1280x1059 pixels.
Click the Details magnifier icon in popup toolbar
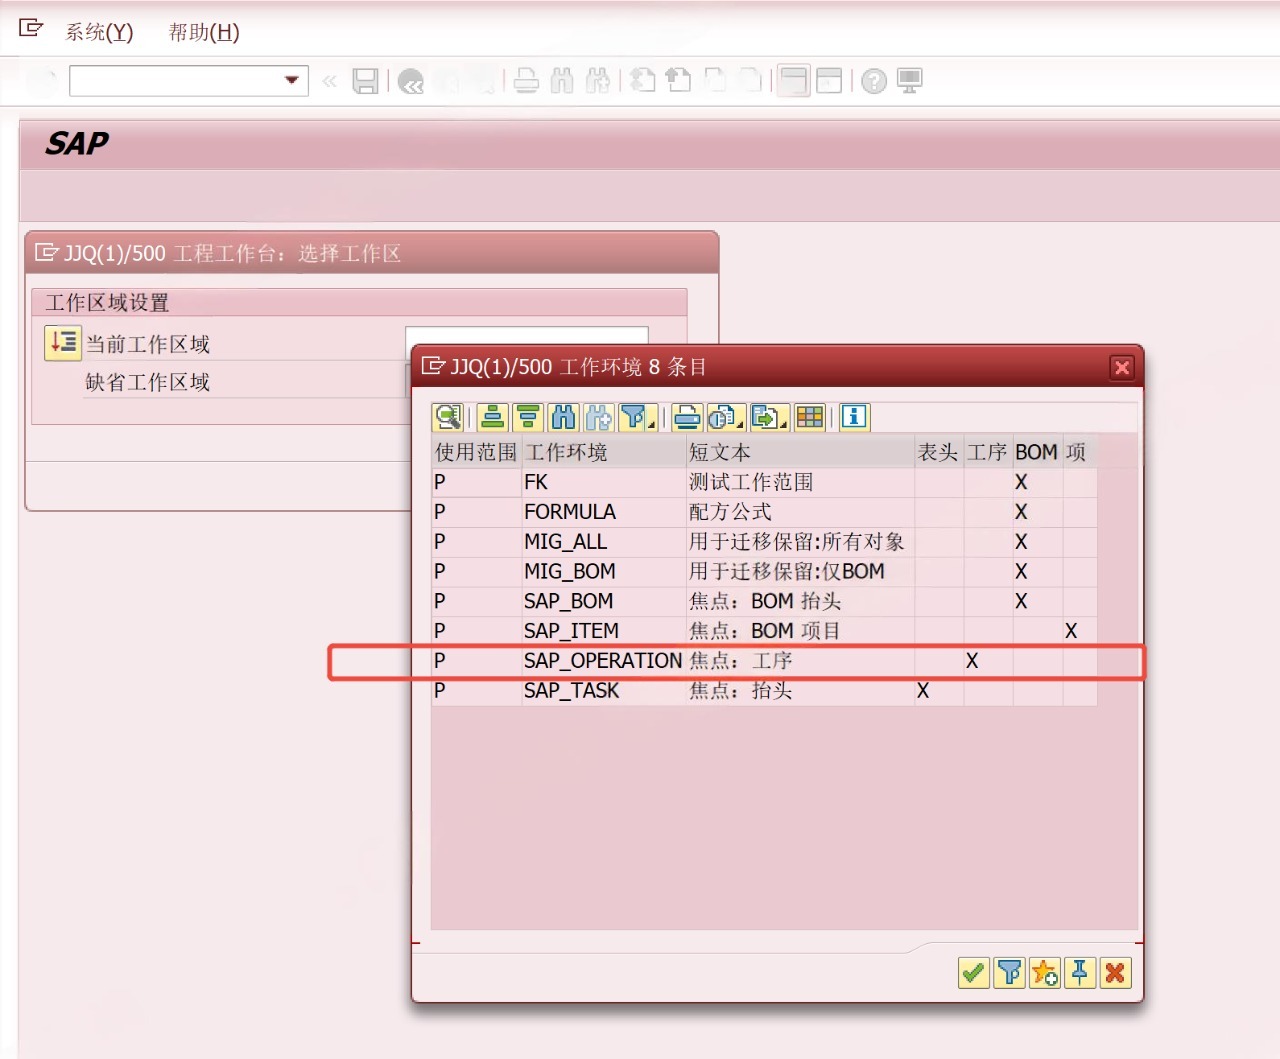coord(447,417)
